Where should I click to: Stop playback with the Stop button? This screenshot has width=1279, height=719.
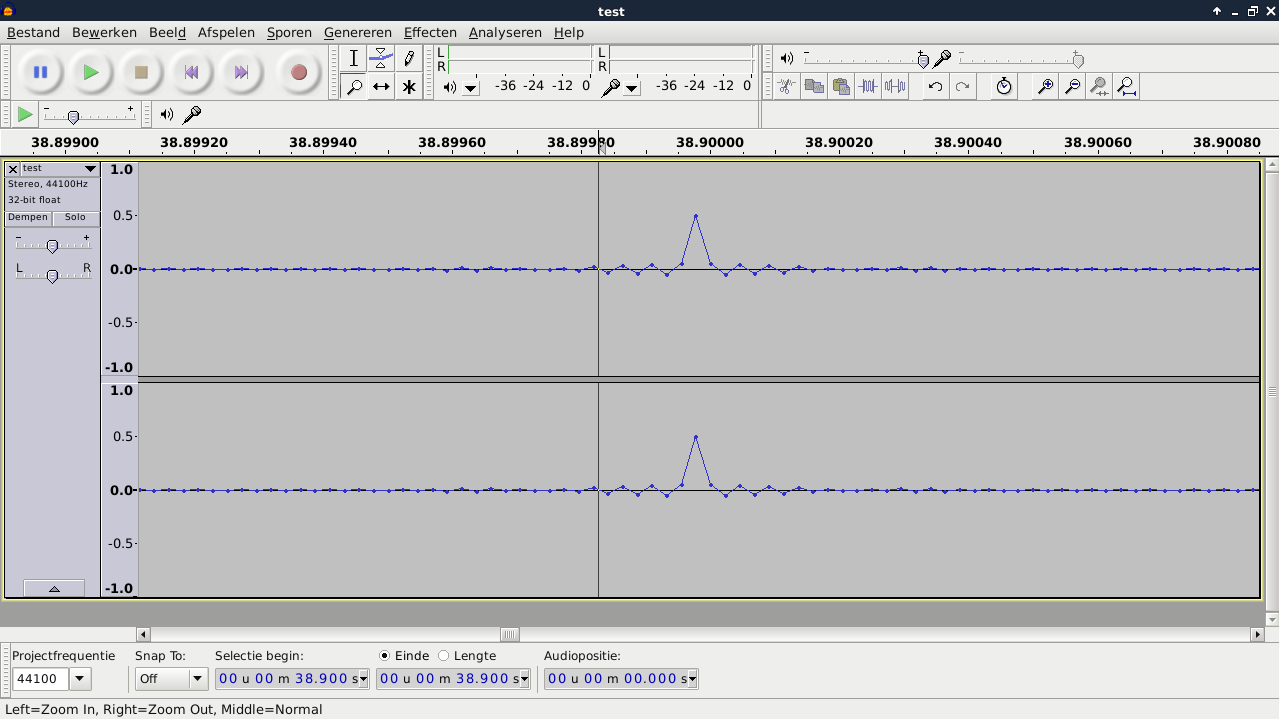pyautogui.click(x=141, y=72)
